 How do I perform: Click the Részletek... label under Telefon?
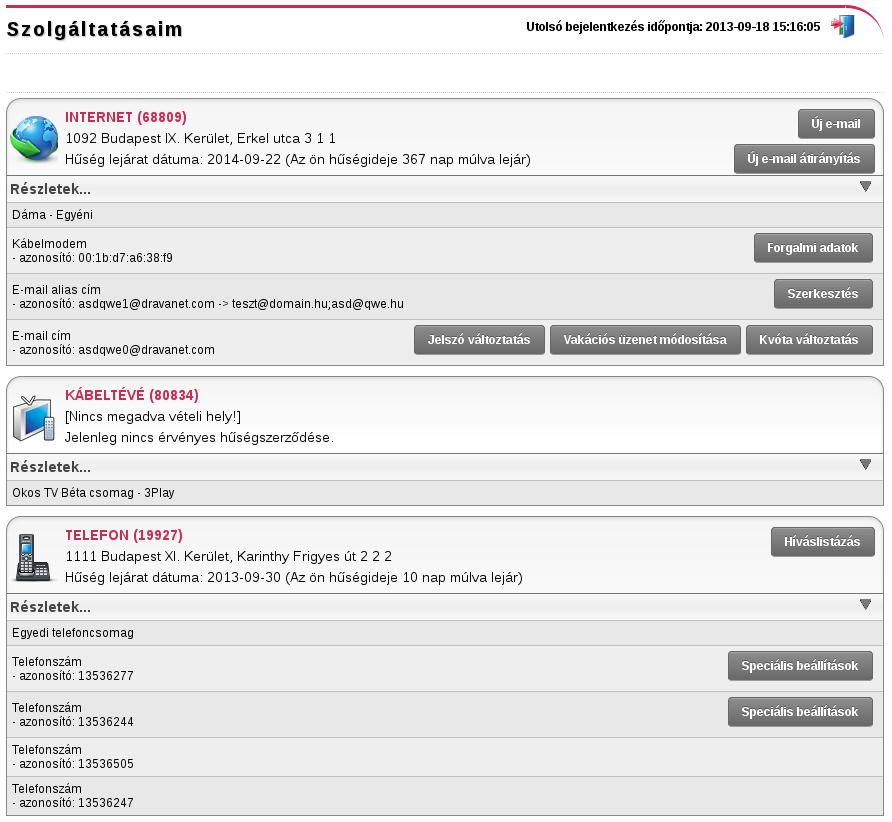50,607
